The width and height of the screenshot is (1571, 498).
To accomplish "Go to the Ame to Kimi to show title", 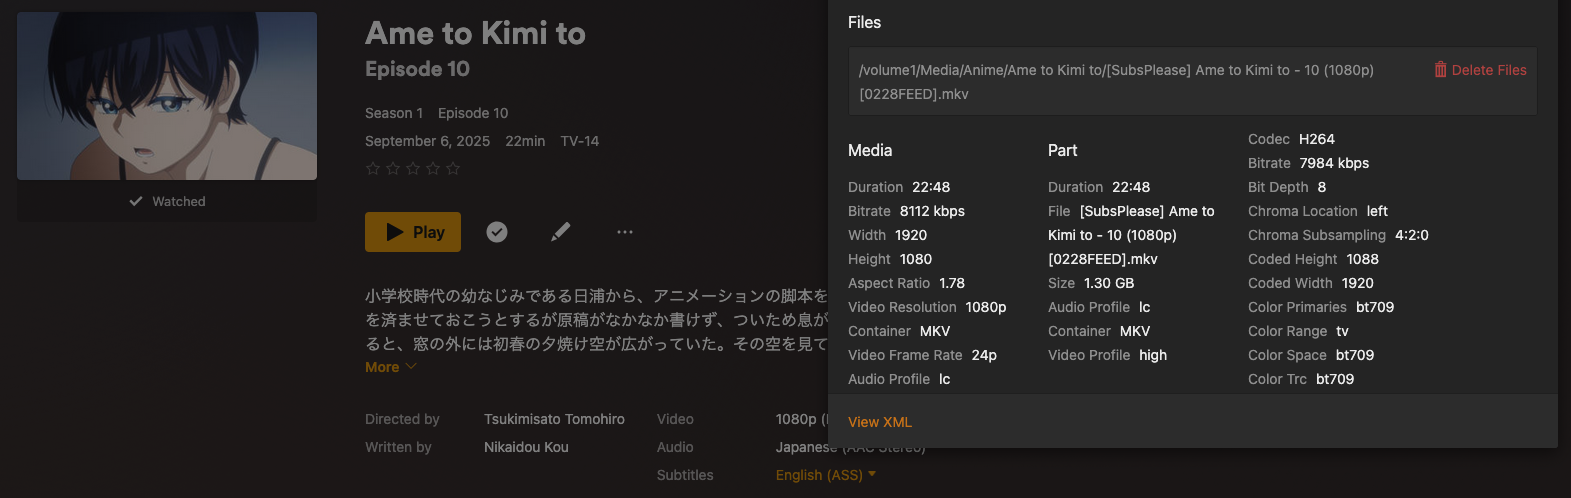I will pos(475,33).
